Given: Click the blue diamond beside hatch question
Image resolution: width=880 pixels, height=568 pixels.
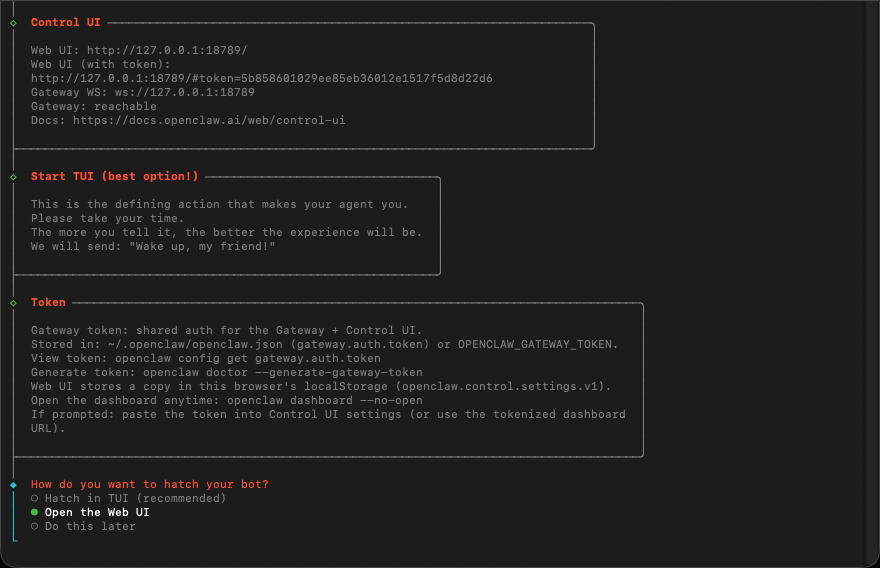Looking at the screenshot, I should pos(13,484).
